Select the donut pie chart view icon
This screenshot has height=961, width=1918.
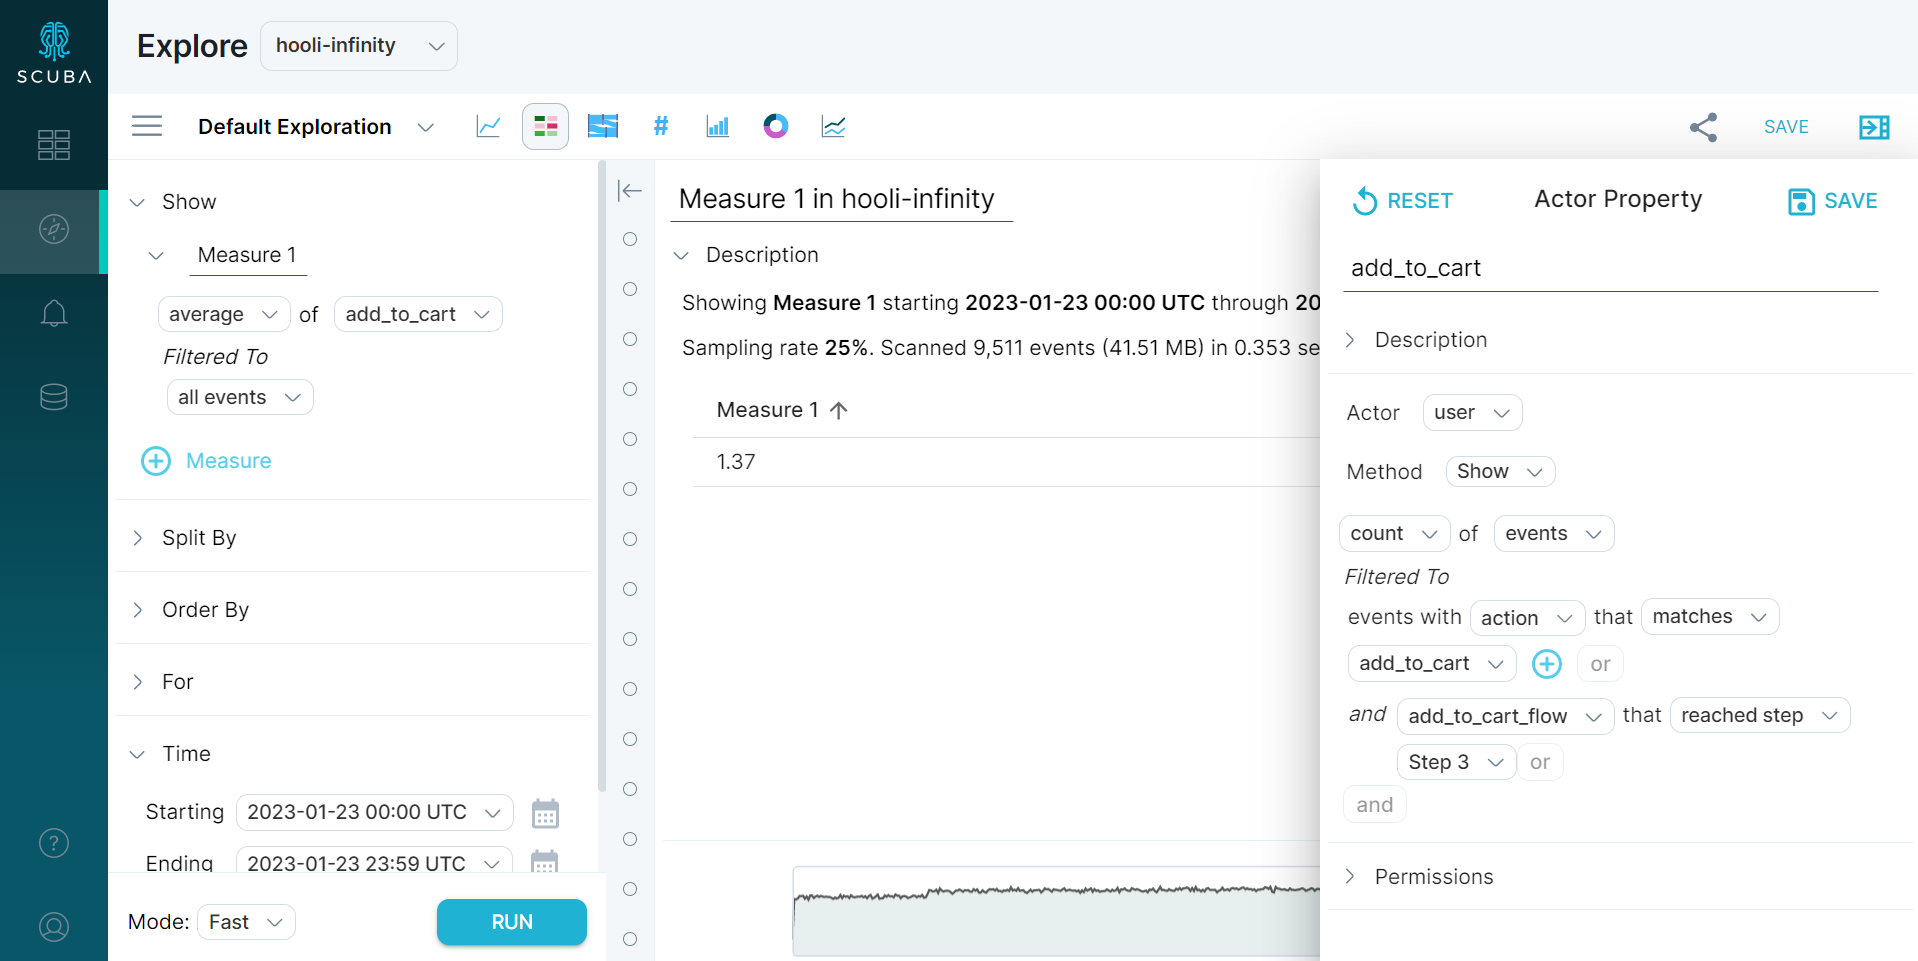click(x=775, y=126)
